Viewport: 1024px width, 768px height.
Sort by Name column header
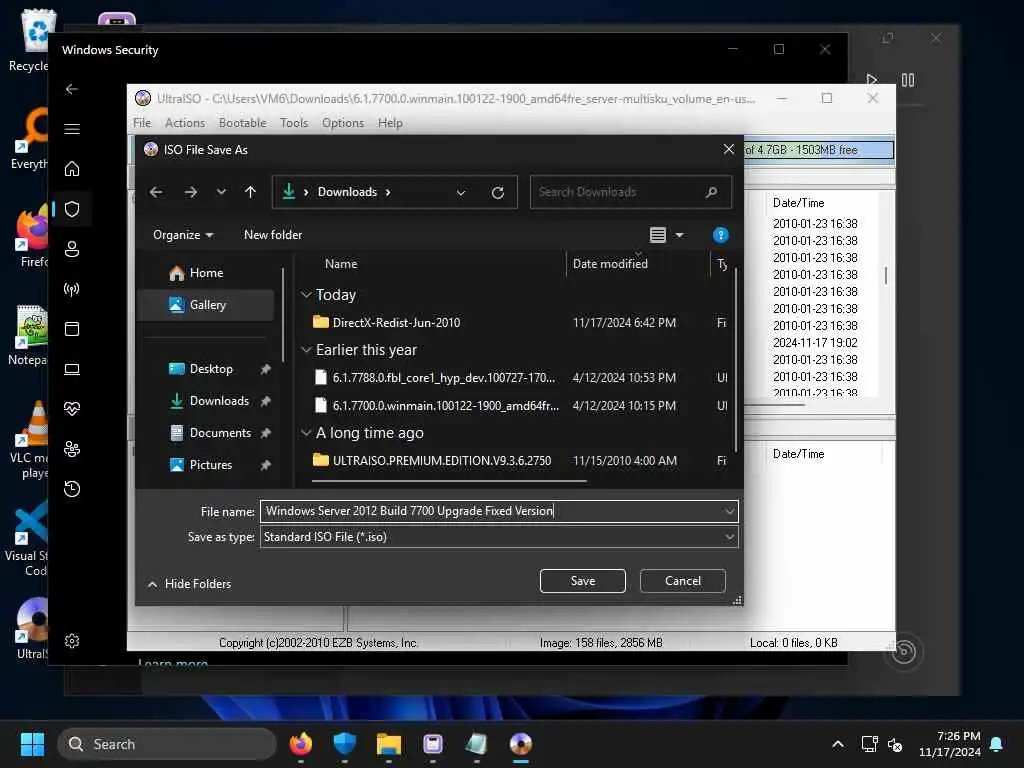click(341, 264)
